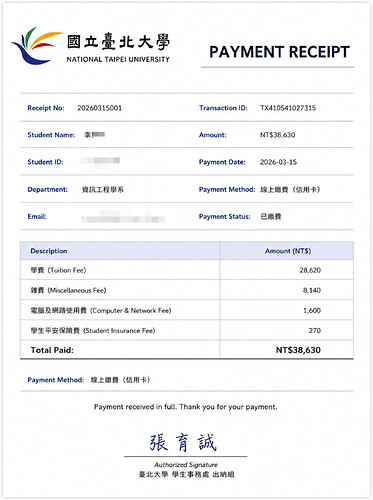
Task: Select 線上繳費(信用卡) below the fee table
Action: [x=121, y=380]
